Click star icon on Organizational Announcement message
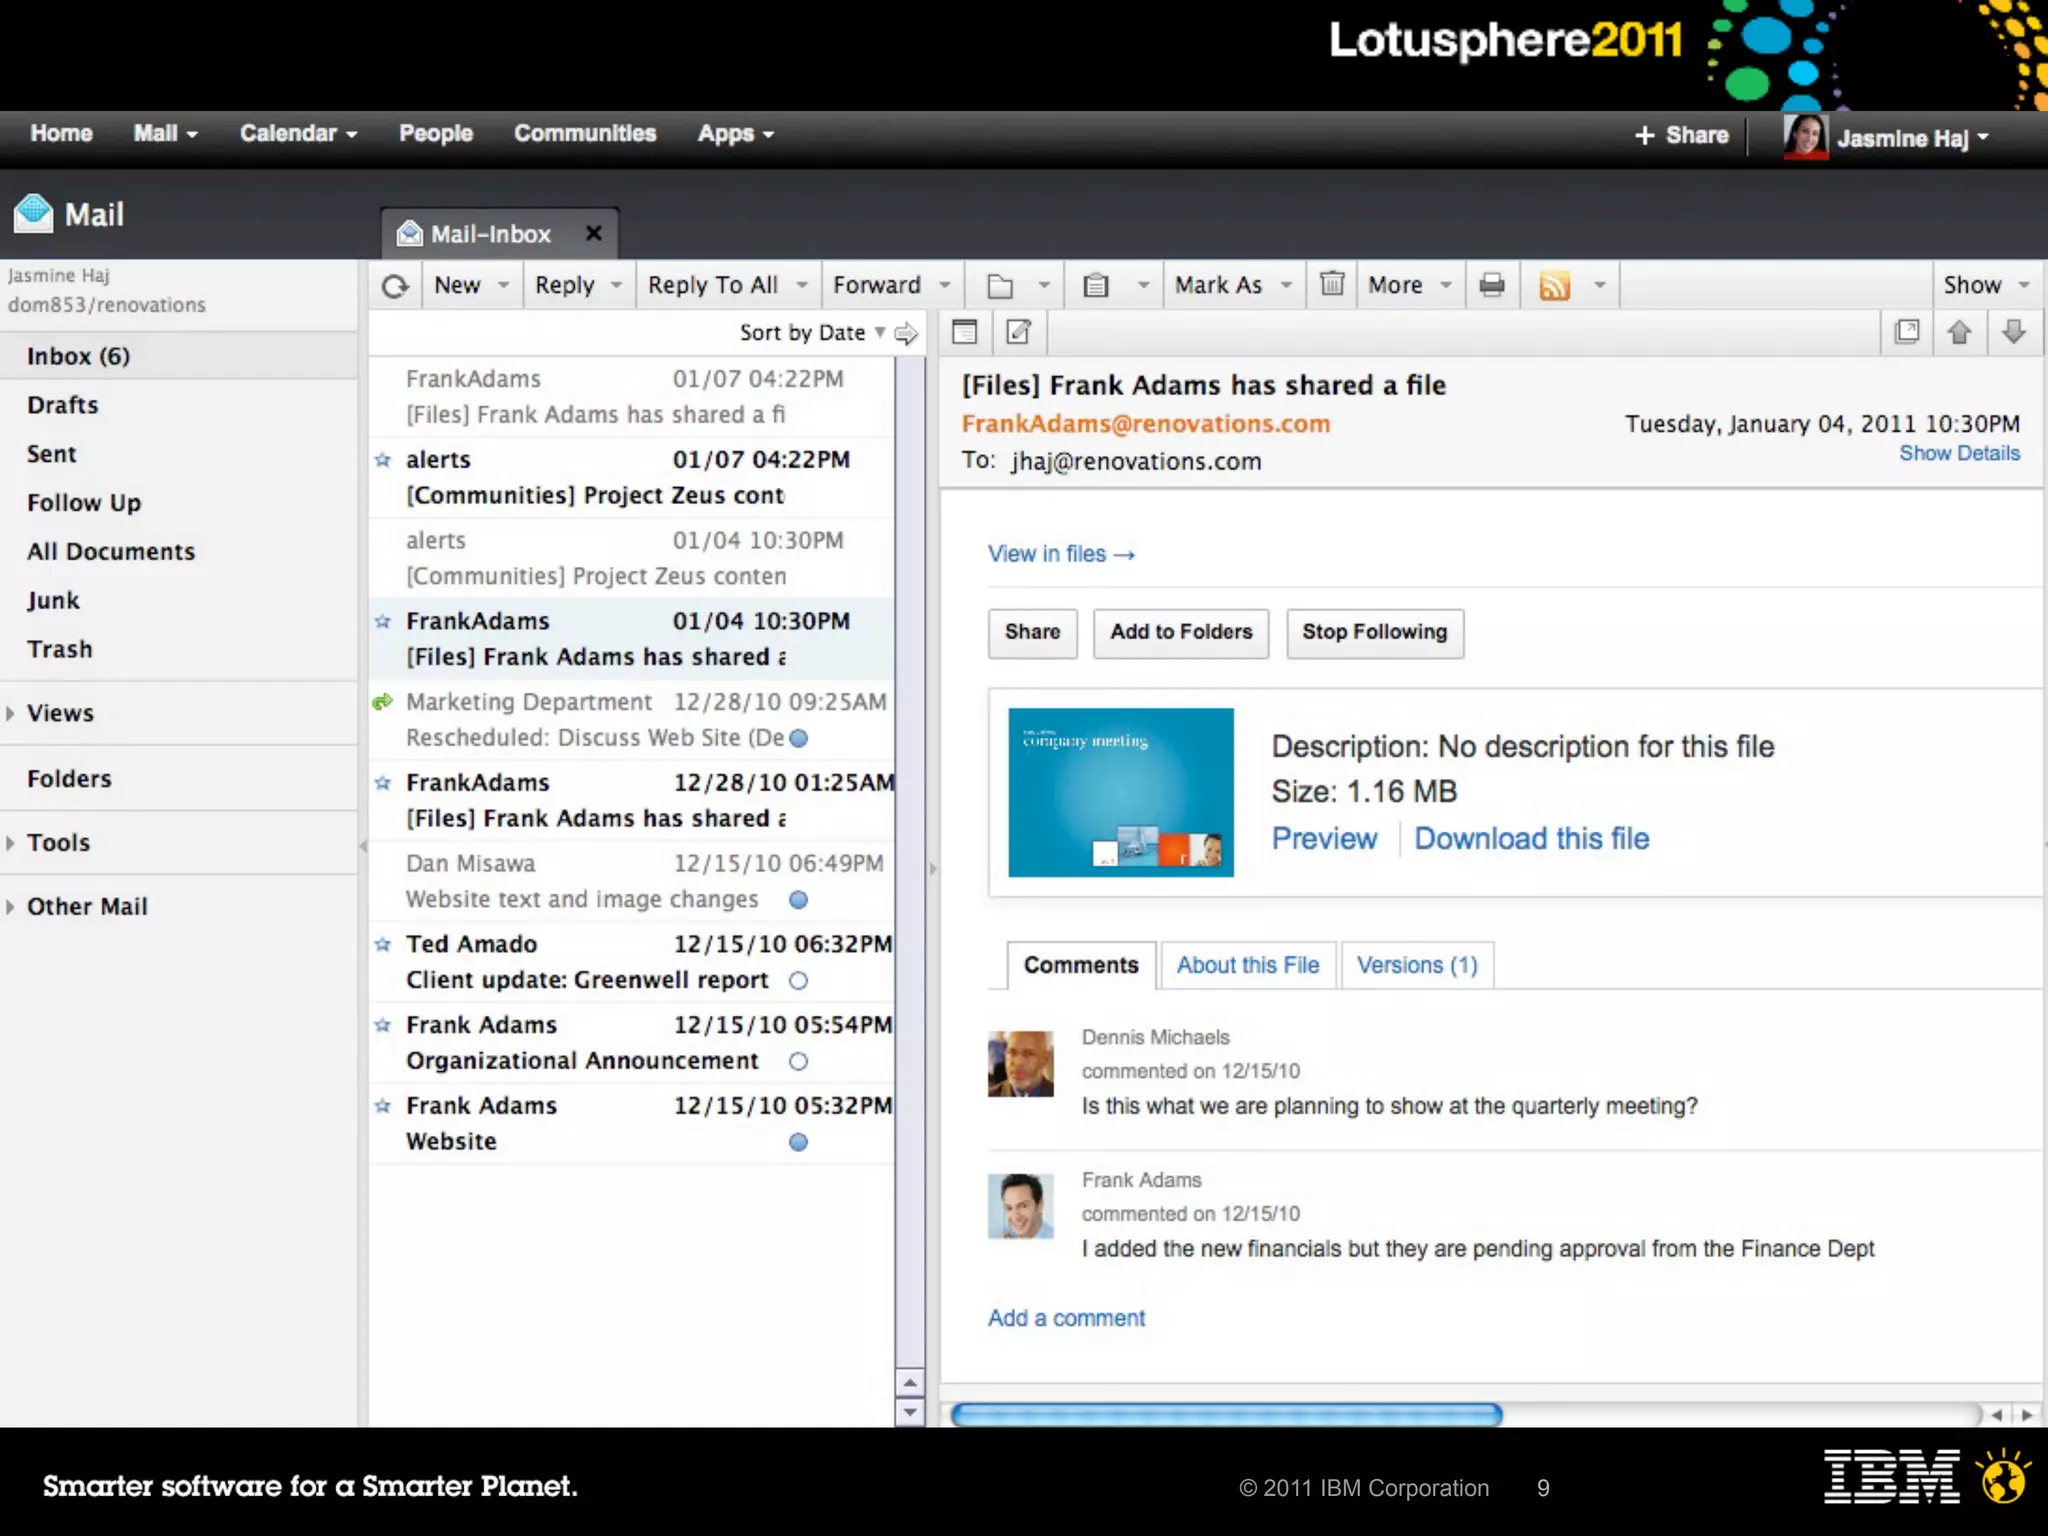This screenshot has height=1536, width=2048. pos(382,1025)
